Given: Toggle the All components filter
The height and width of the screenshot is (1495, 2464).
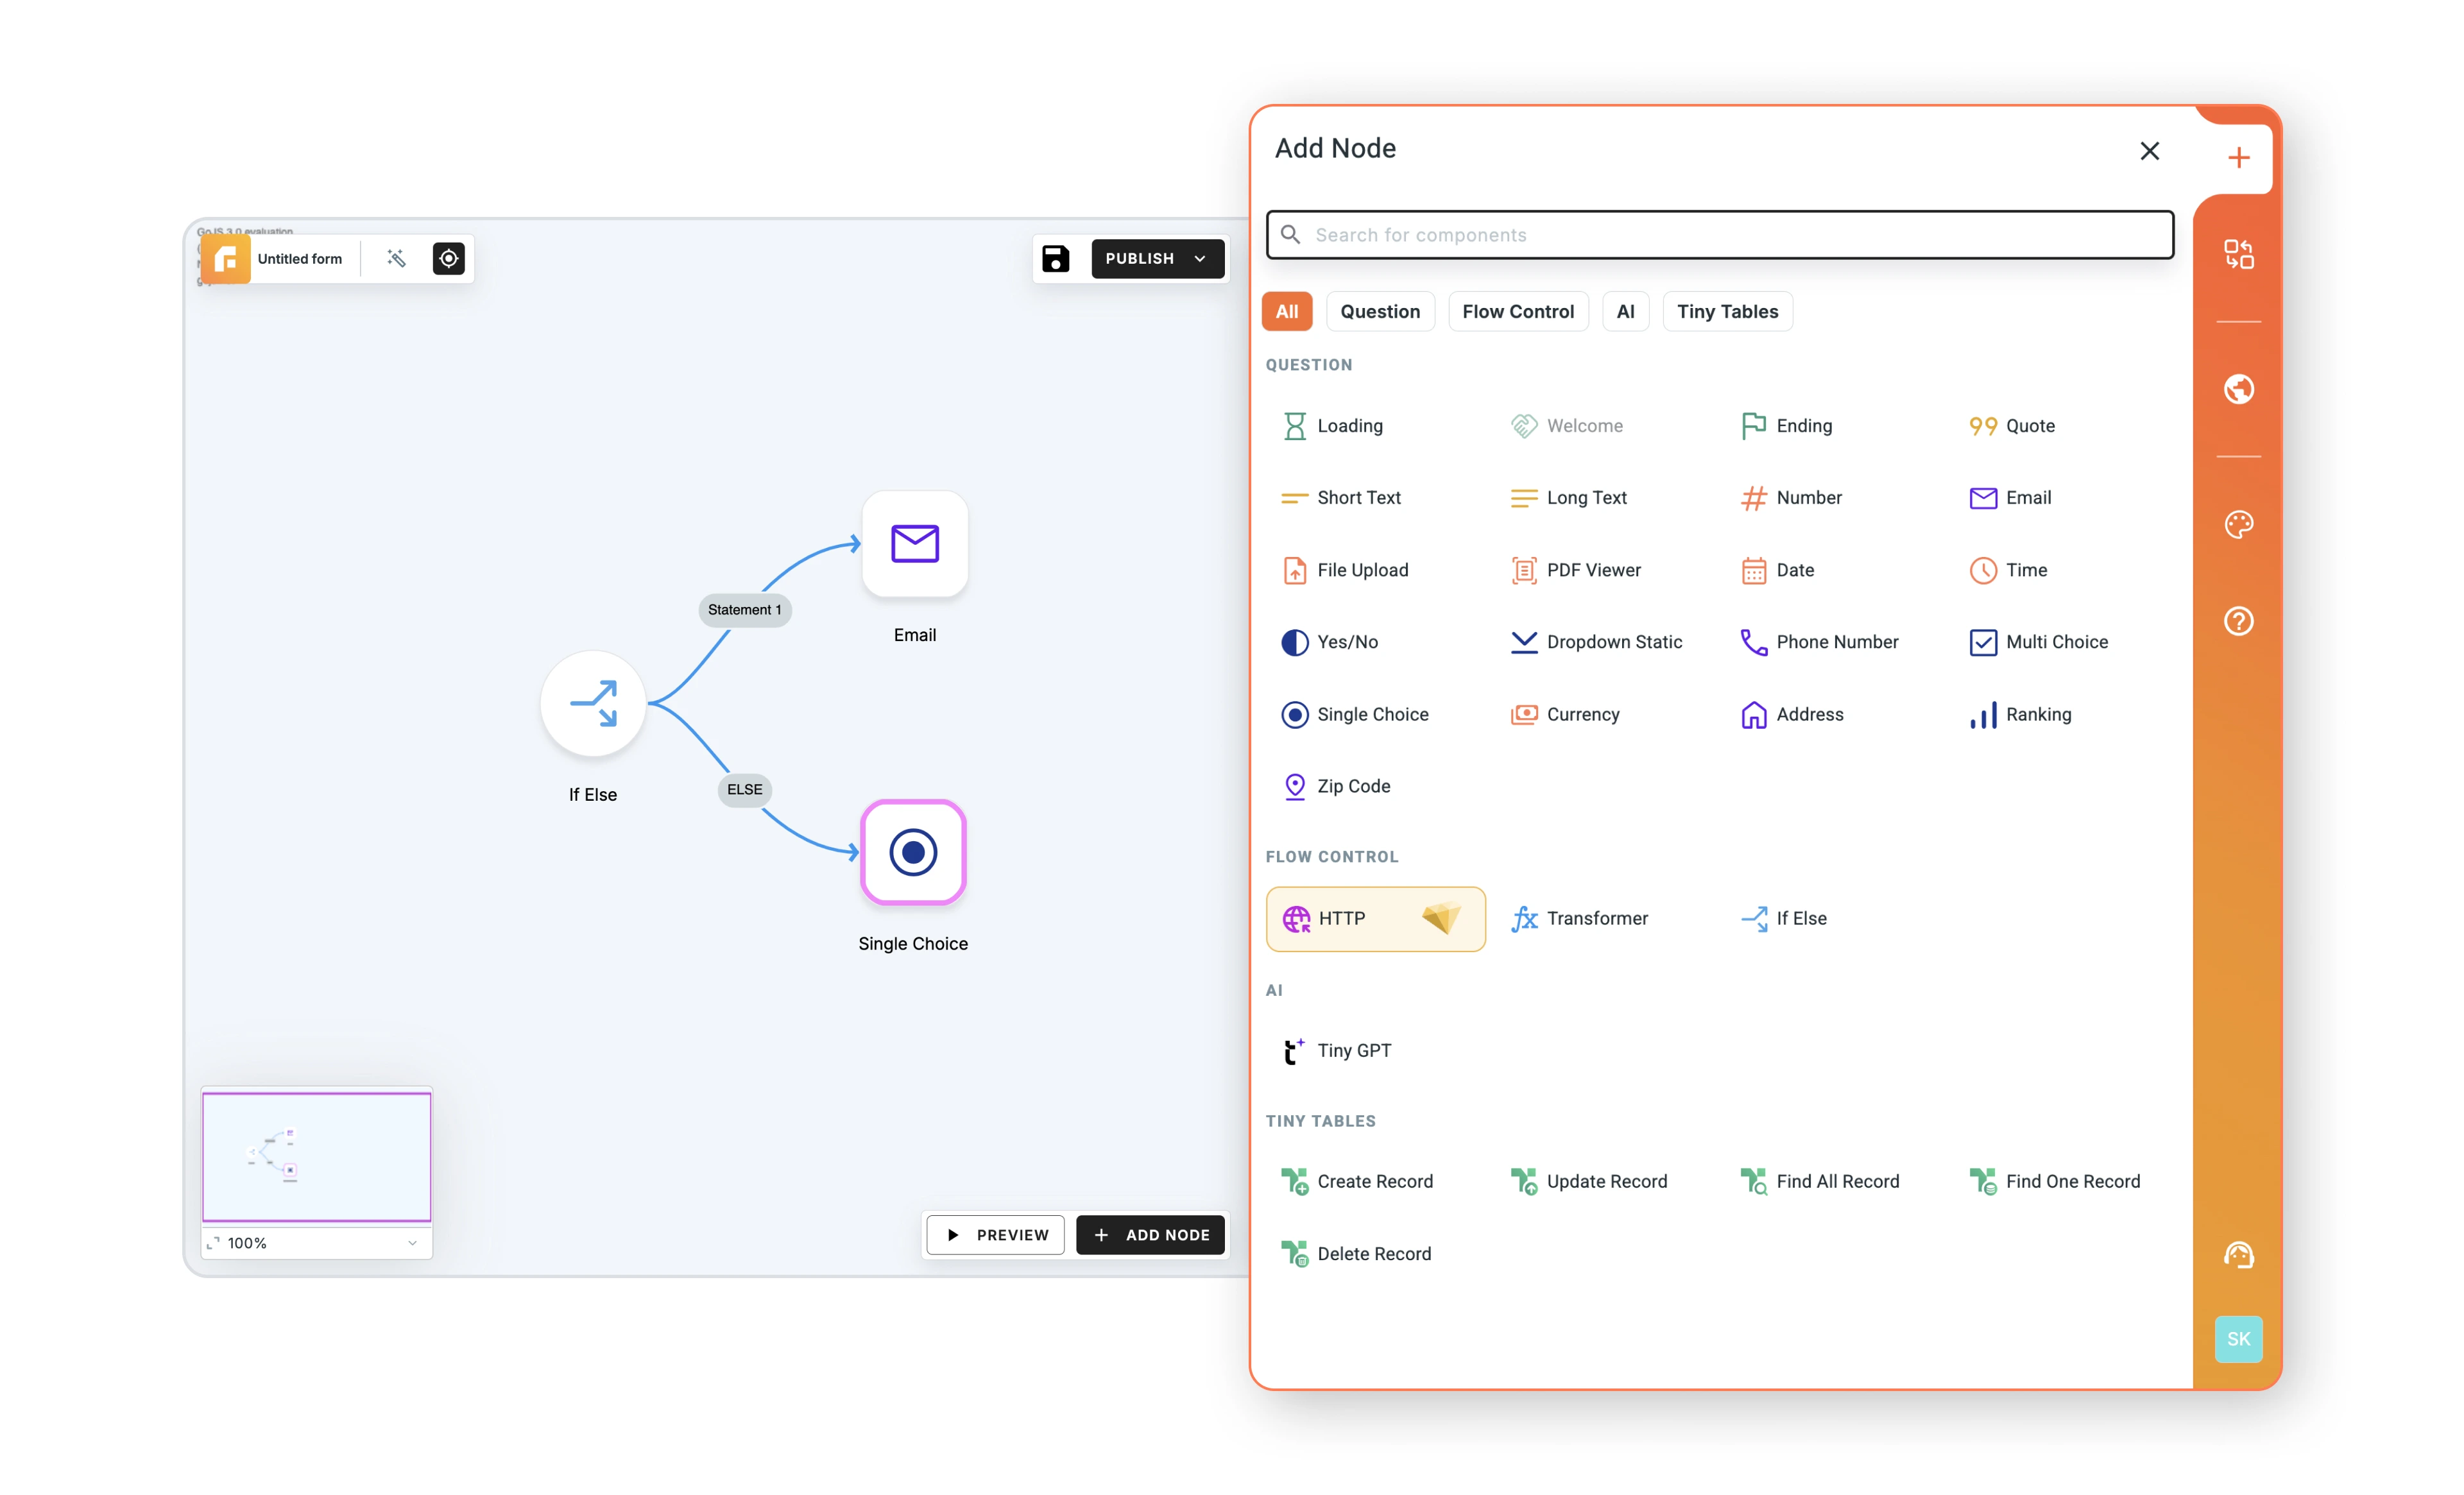Looking at the screenshot, I should pyautogui.click(x=1286, y=311).
